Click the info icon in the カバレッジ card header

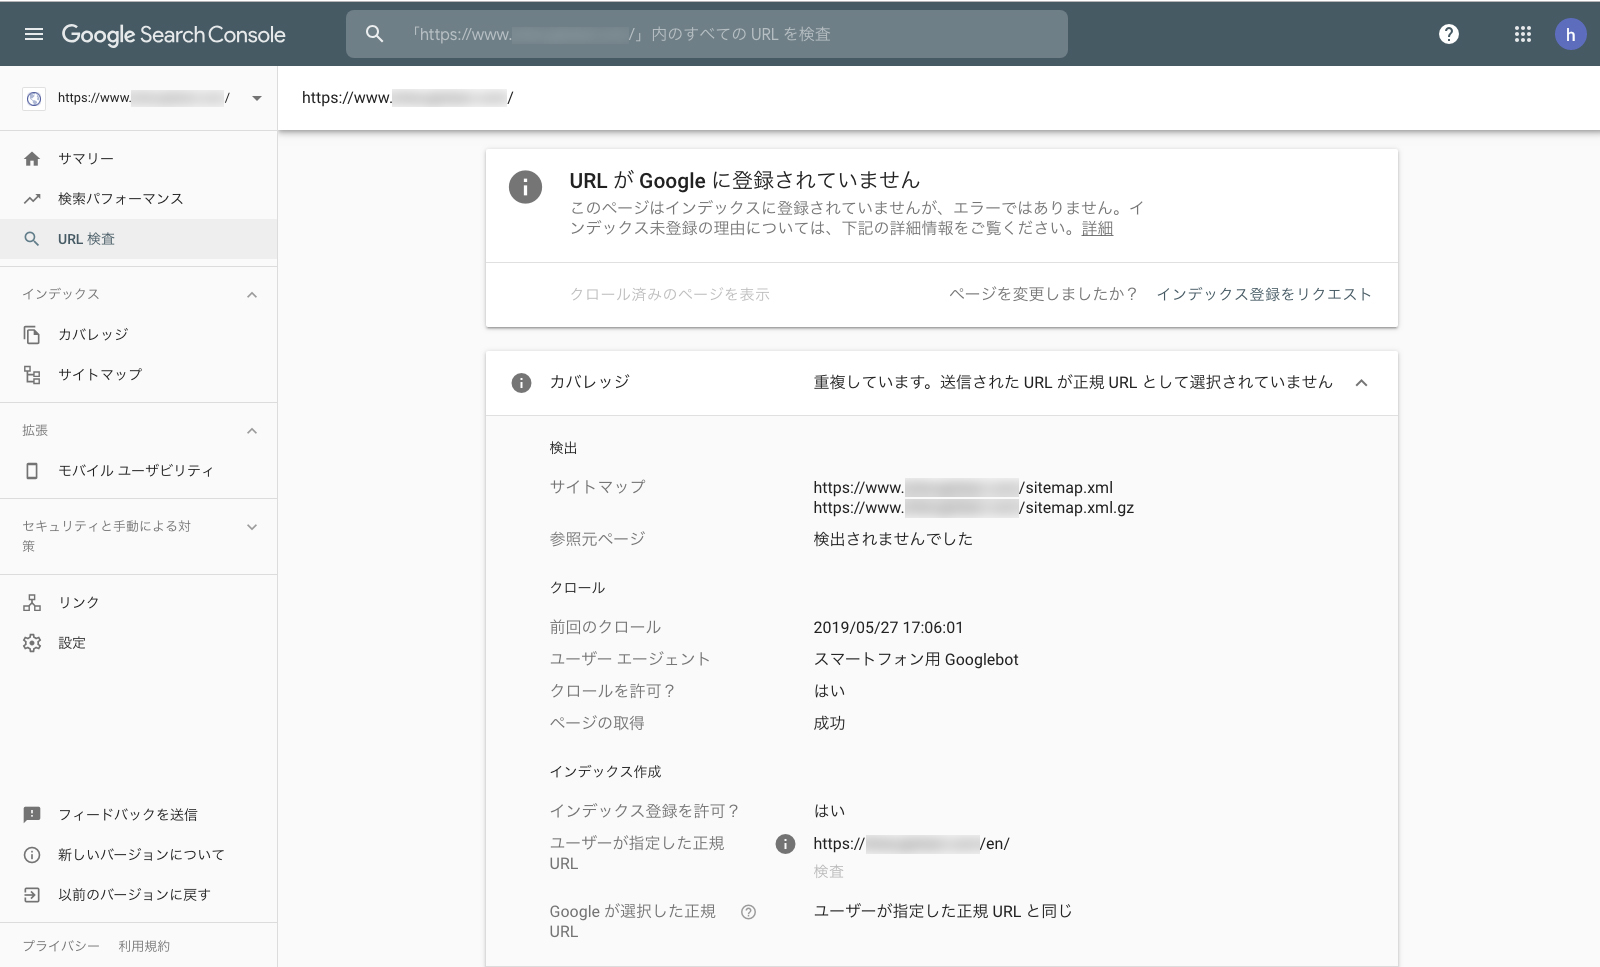[x=521, y=383]
